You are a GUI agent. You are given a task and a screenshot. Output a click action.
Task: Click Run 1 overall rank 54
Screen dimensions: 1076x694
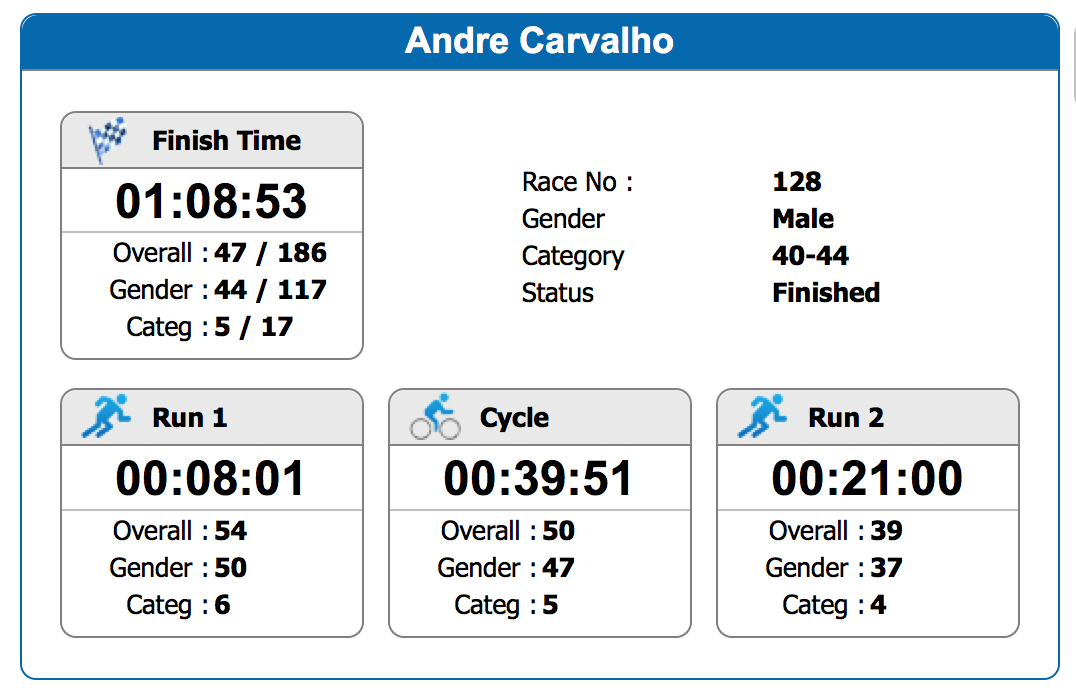[x=230, y=531]
